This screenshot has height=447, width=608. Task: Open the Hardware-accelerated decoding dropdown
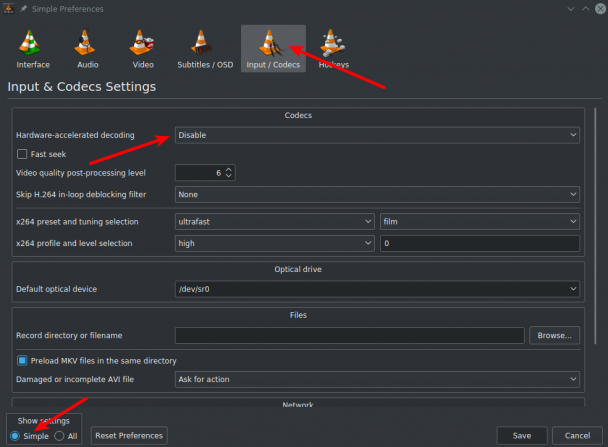pyautogui.click(x=377, y=135)
